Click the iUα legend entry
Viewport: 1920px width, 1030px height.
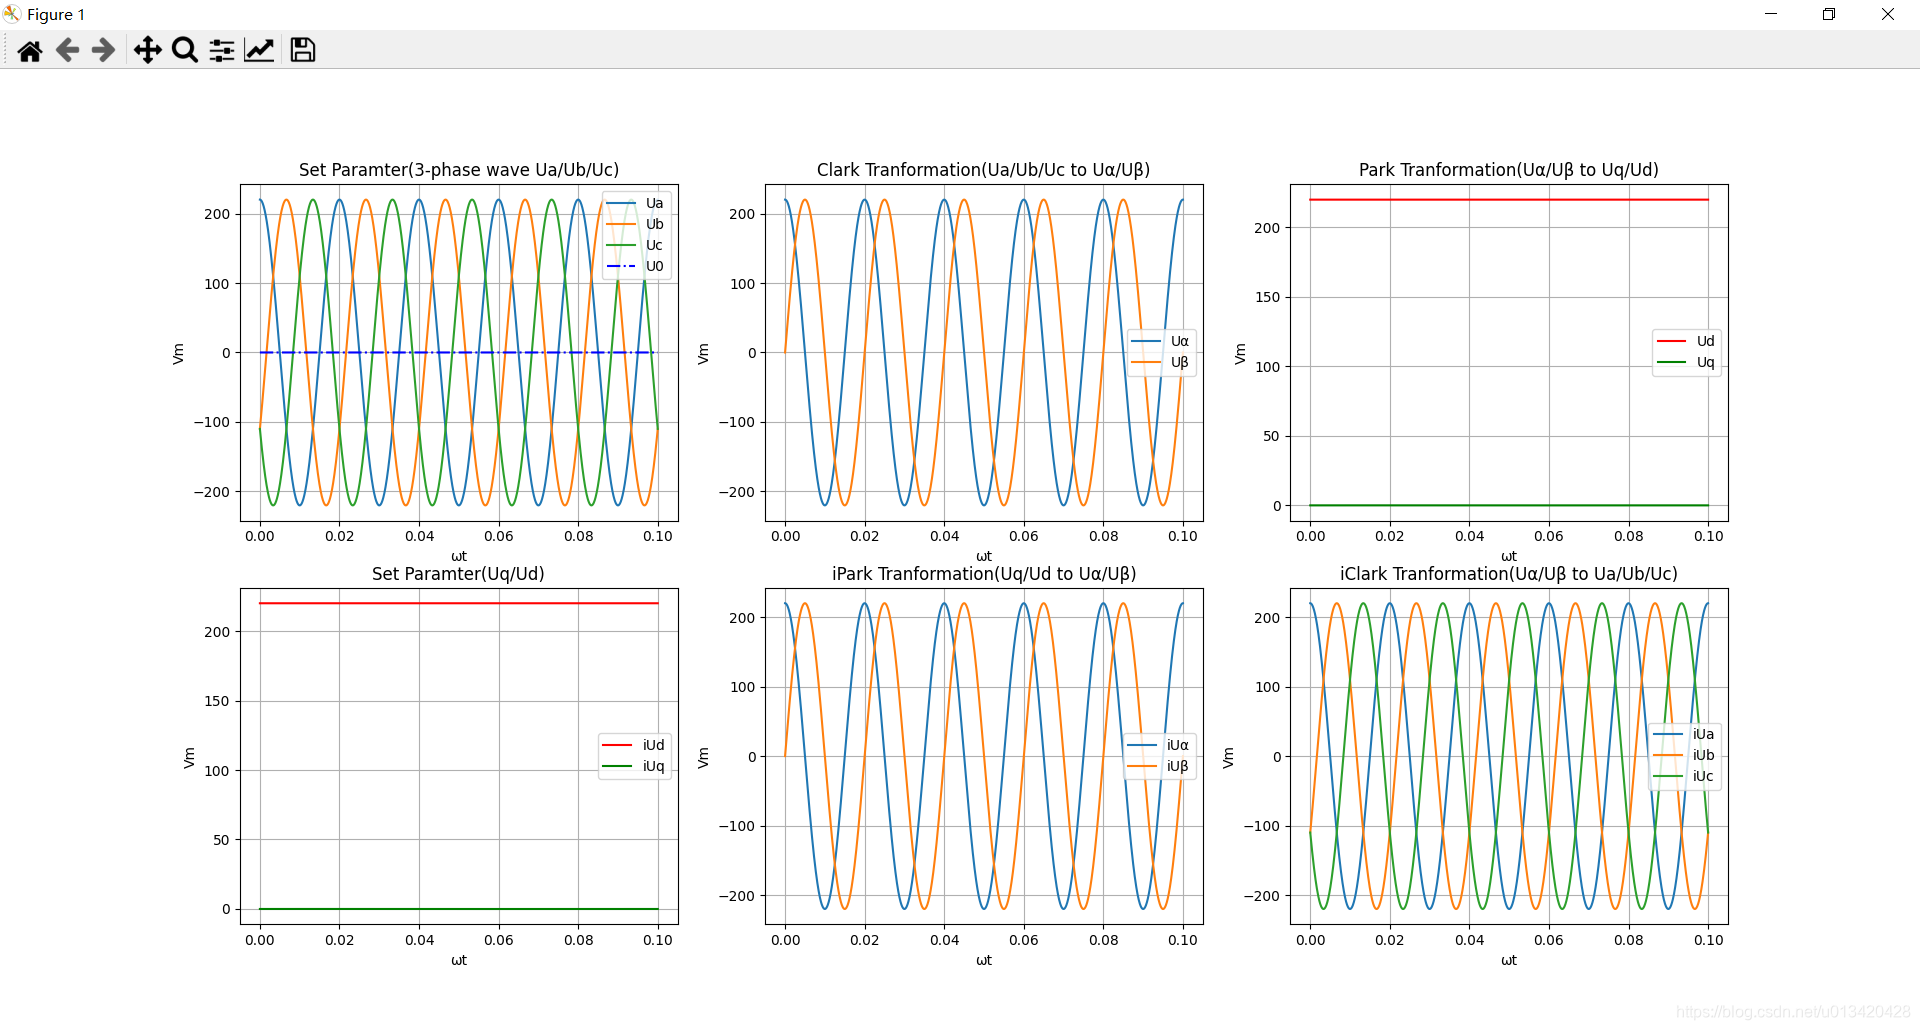pos(1158,745)
